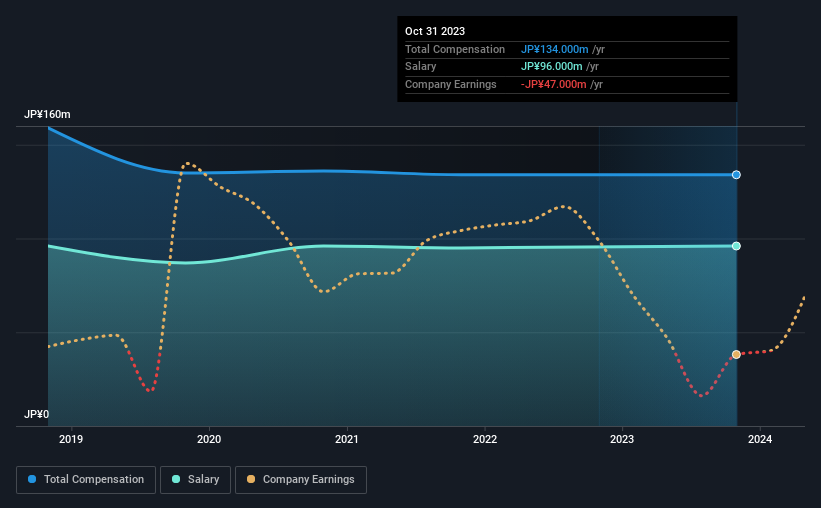
Task: Click the Total Compensation label in tooltip
Action: pyautogui.click(x=454, y=49)
